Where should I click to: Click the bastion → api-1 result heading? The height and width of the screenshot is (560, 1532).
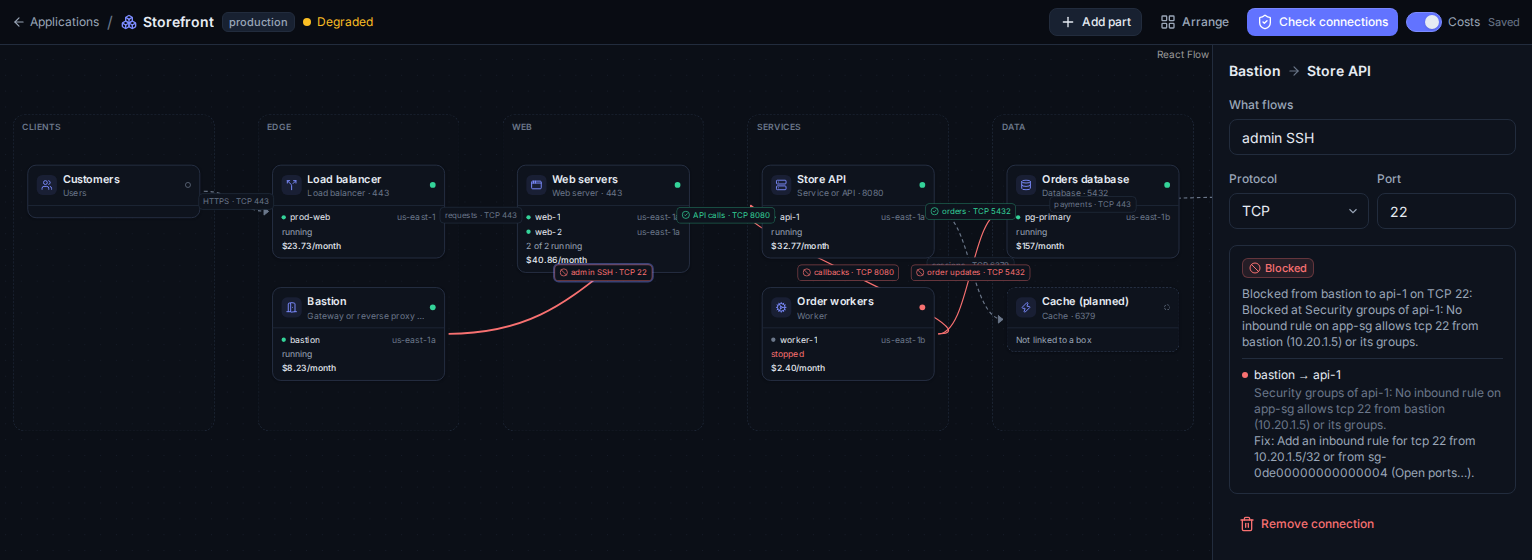tap(1298, 375)
